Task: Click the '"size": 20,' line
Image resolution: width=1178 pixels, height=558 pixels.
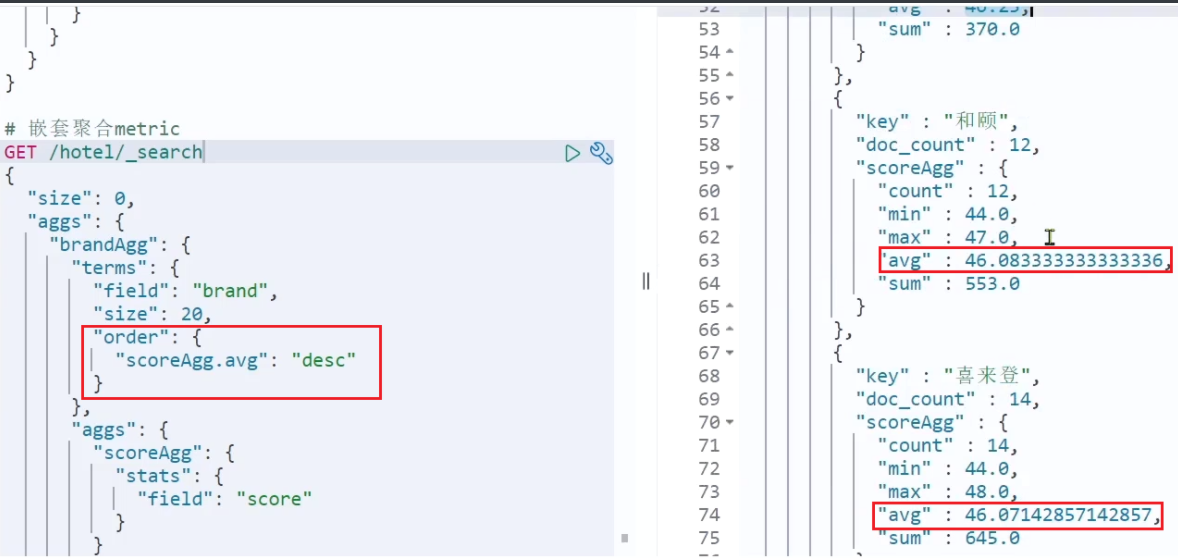Action: point(153,315)
